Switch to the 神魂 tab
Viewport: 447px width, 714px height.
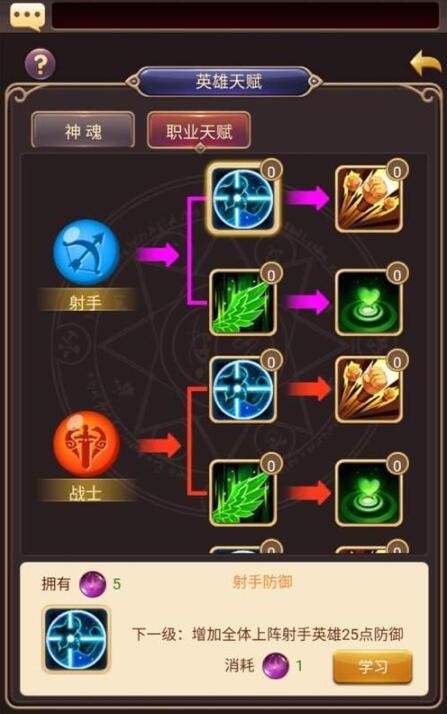pyautogui.click(x=83, y=131)
